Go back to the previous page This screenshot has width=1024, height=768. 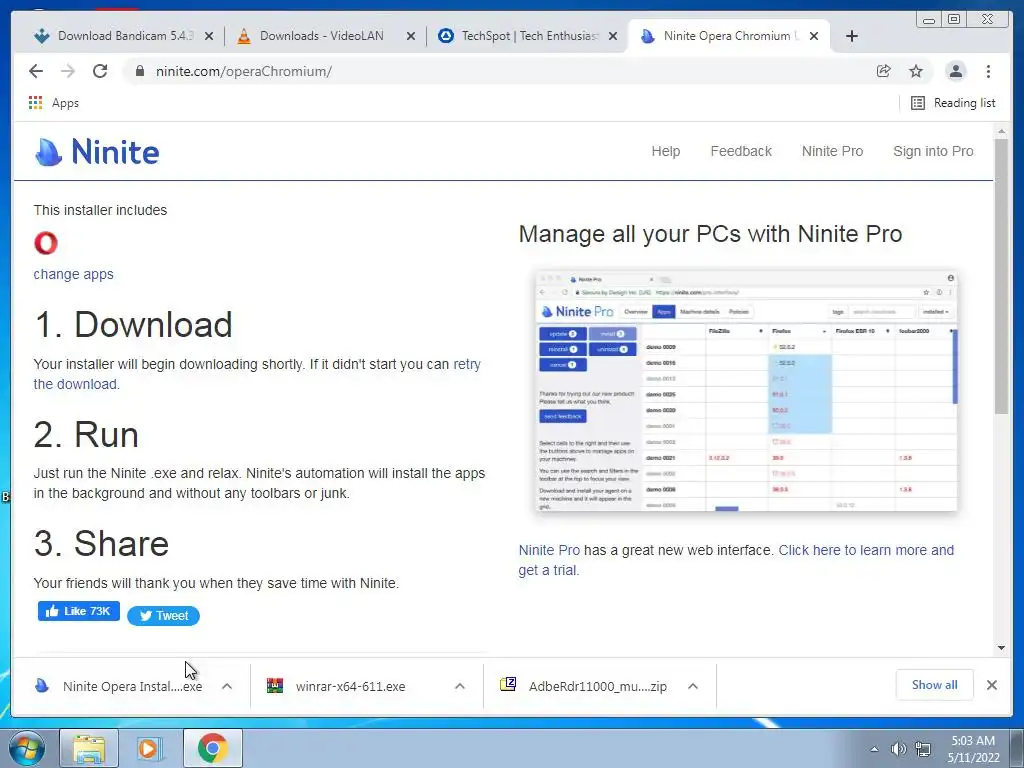click(x=36, y=71)
